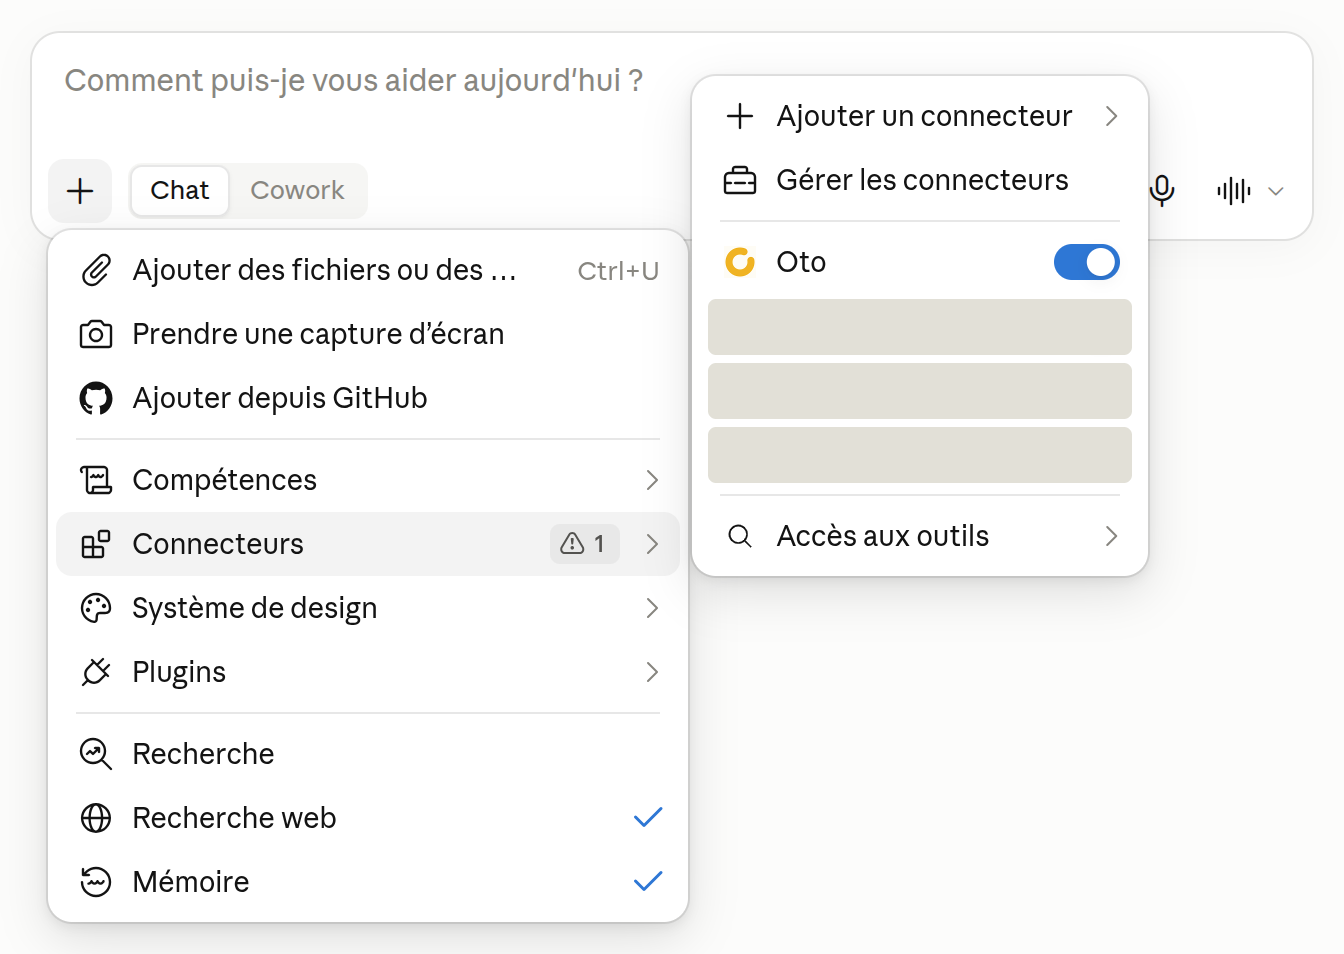Viewport: 1344px width, 954px height.
Task: Click the plus button beside the Chat tab
Action: click(x=80, y=190)
